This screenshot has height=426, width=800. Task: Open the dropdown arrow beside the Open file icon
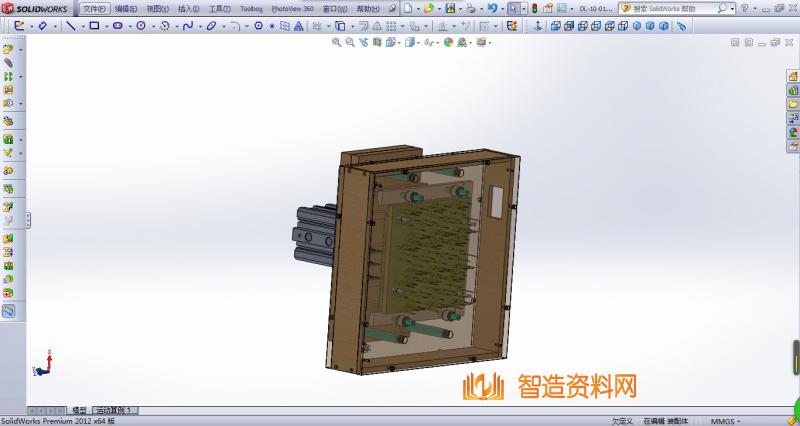[439, 8]
